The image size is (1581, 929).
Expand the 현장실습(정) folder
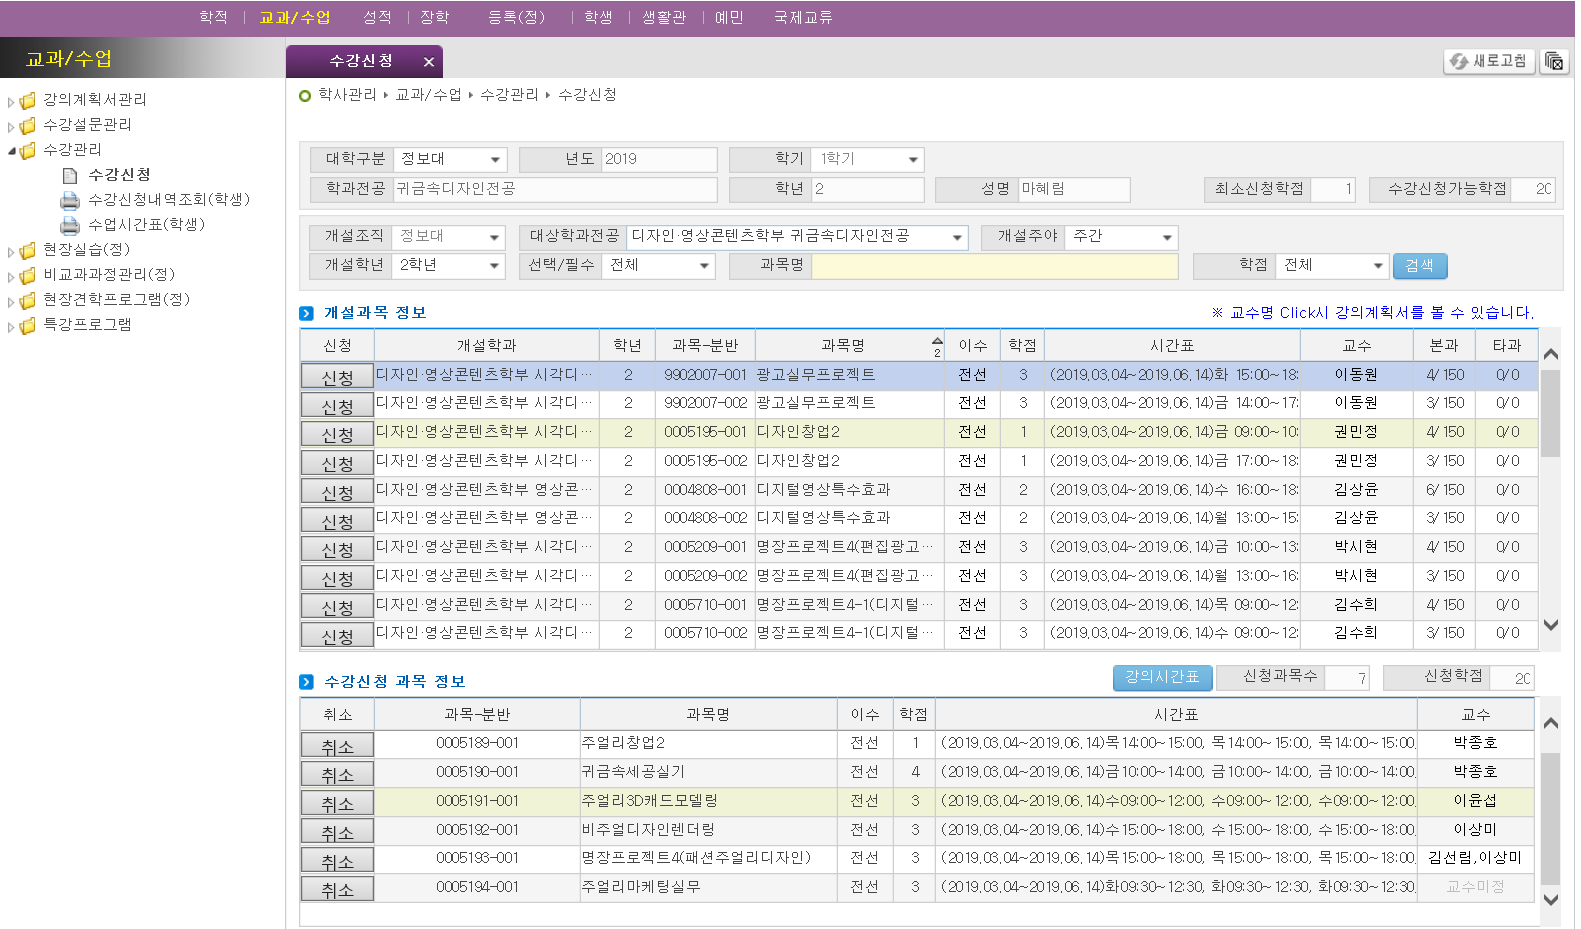point(11,251)
